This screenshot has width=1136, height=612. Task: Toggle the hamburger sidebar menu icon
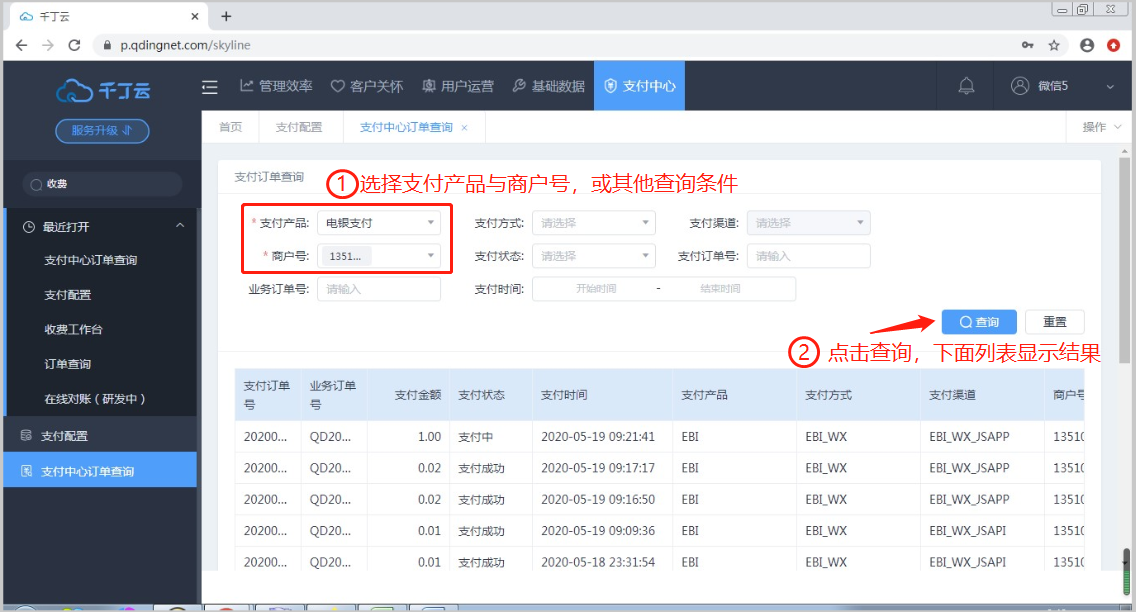(209, 87)
